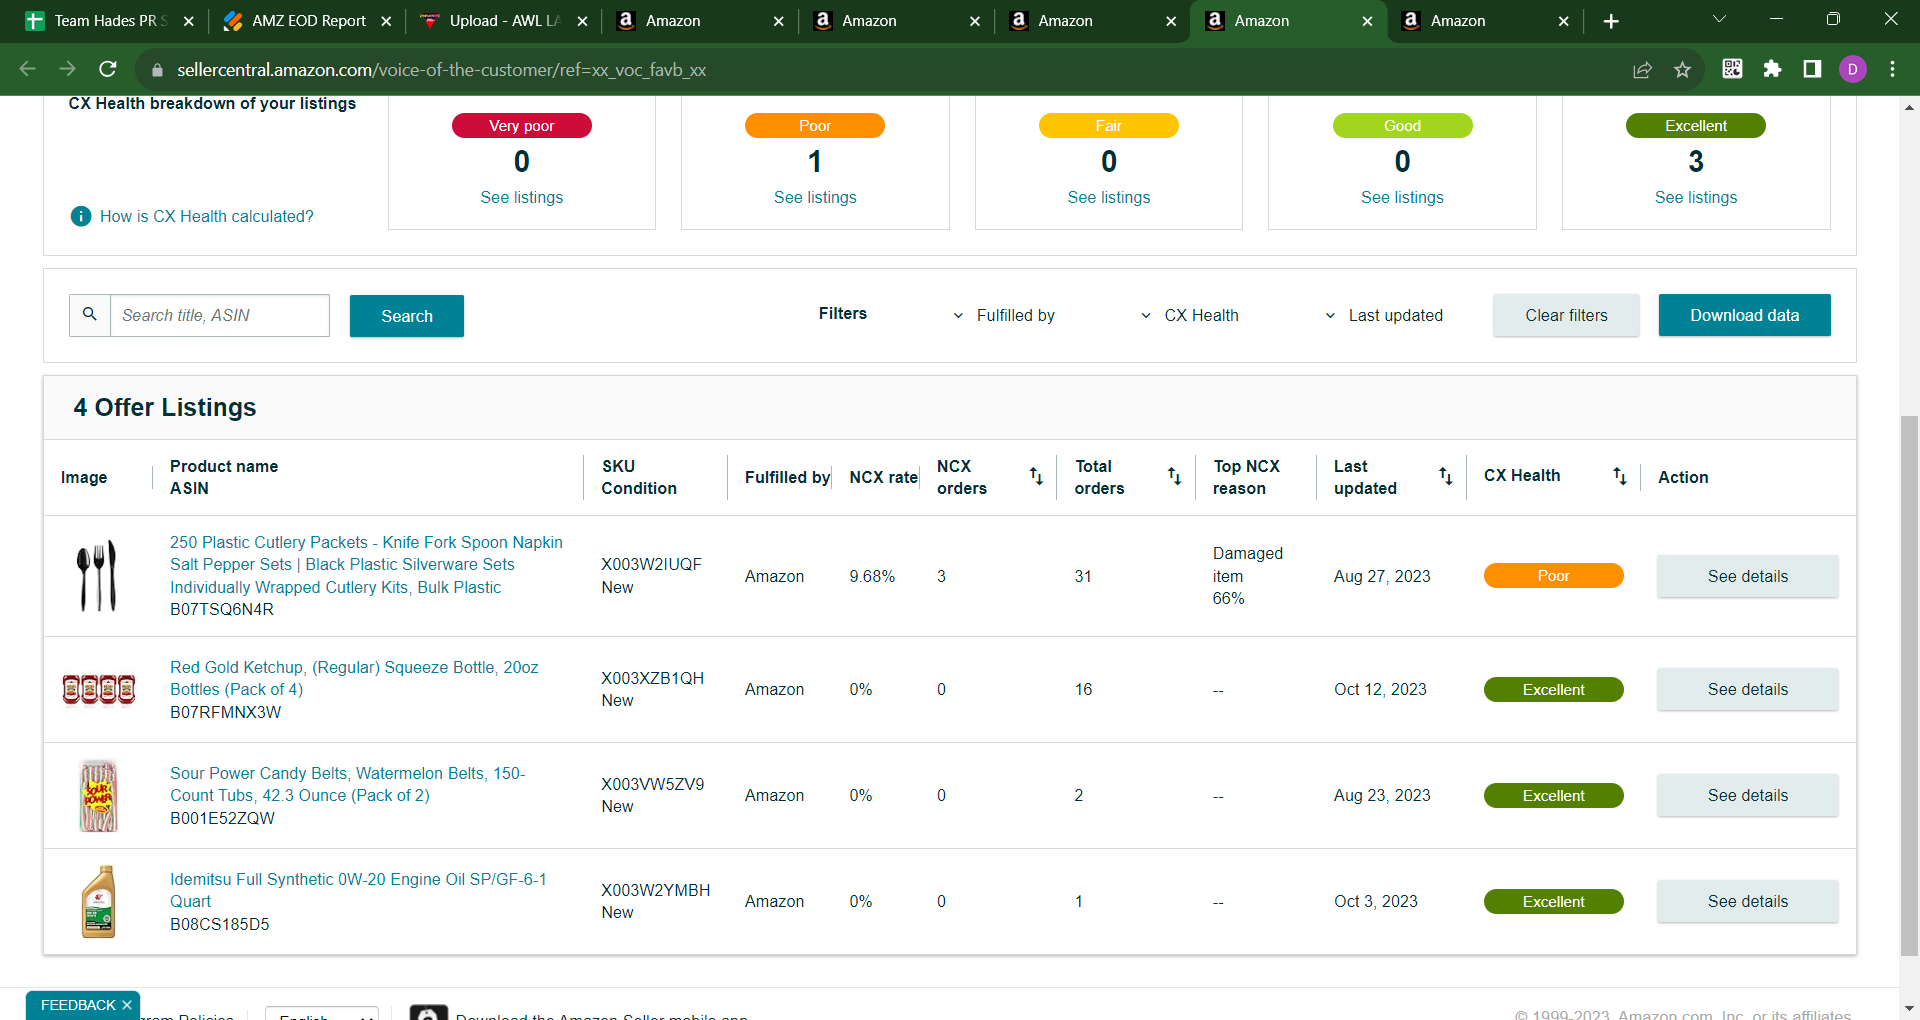Open the Chrome three-dot menu

(x=1892, y=69)
